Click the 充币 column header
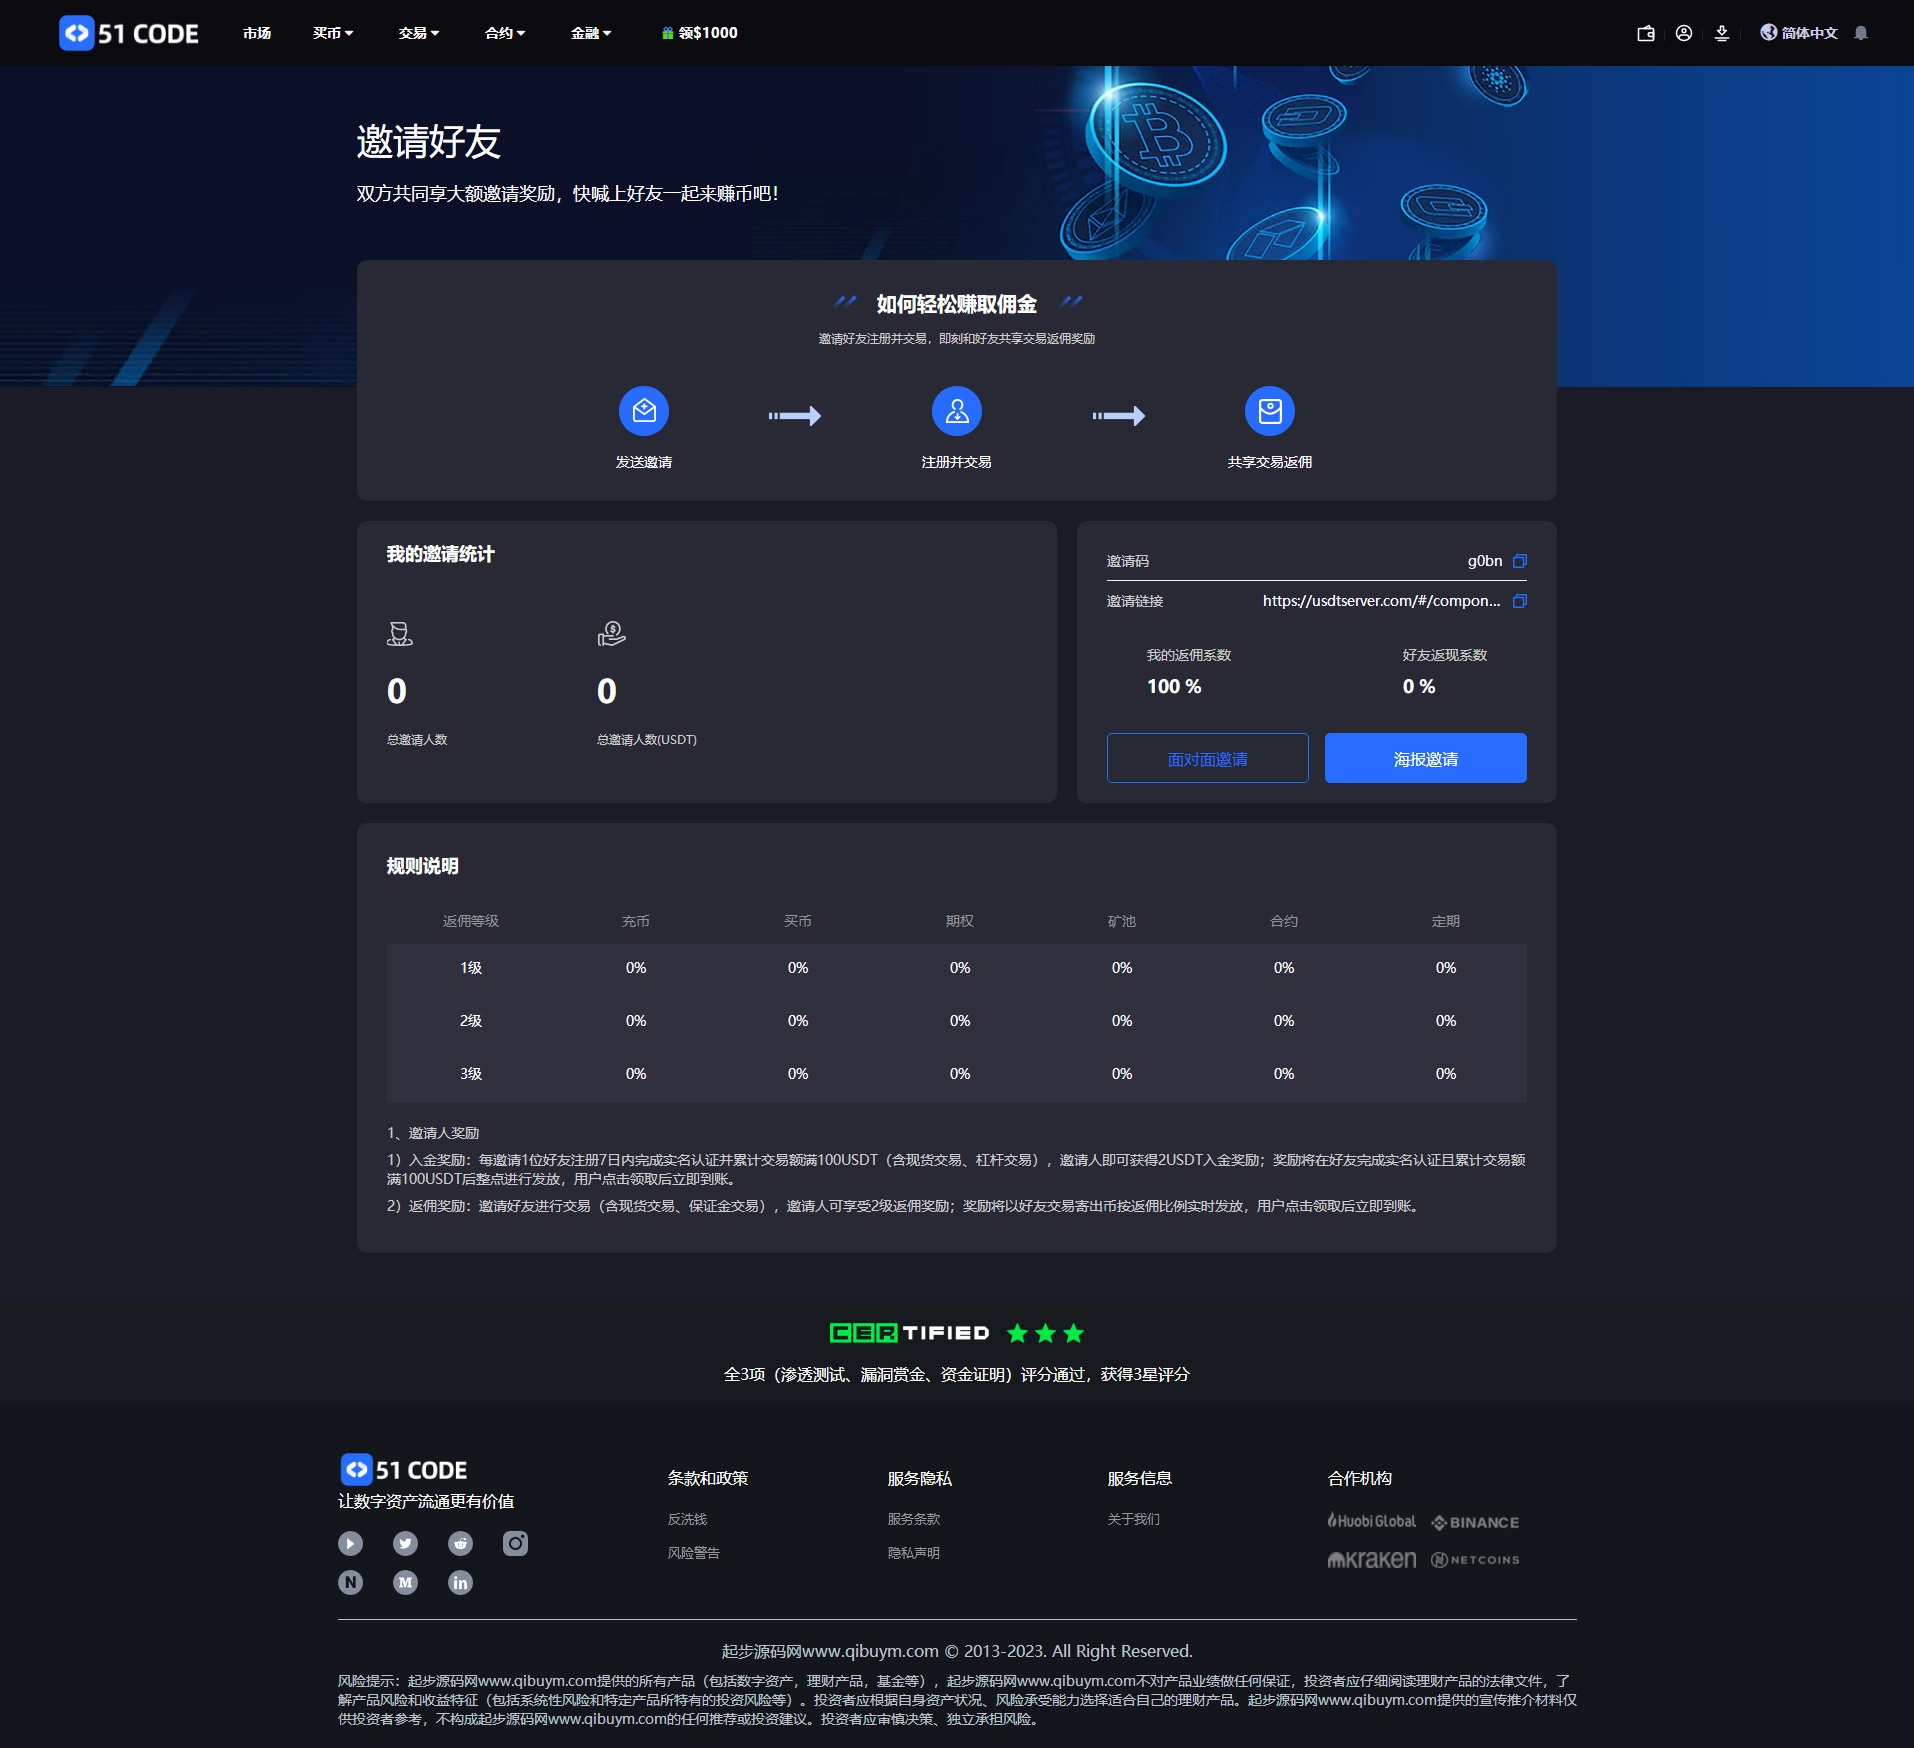Viewport: 1914px width, 1748px height. click(x=636, y=921)
